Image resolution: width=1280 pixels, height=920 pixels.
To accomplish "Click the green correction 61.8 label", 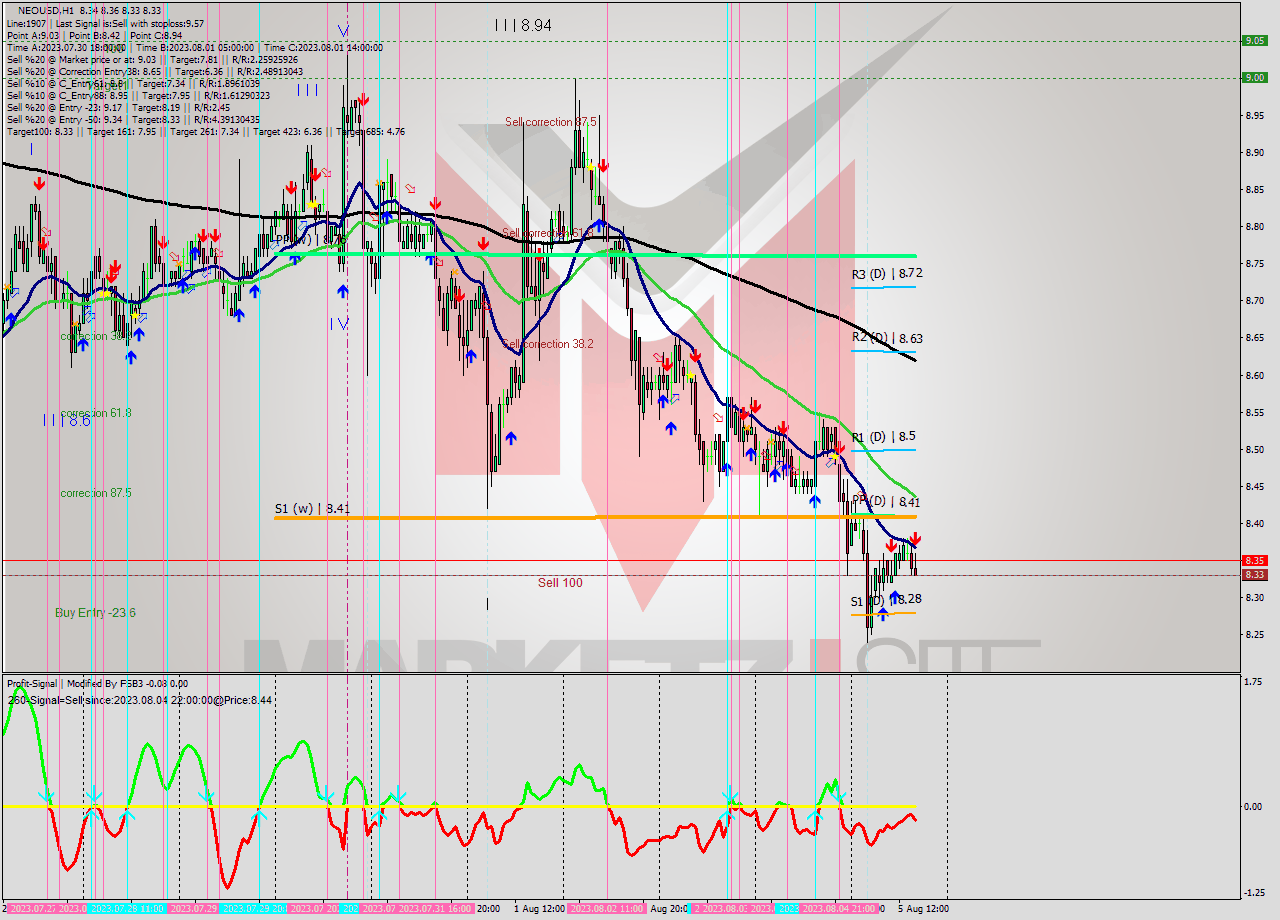I will [96, 412].
